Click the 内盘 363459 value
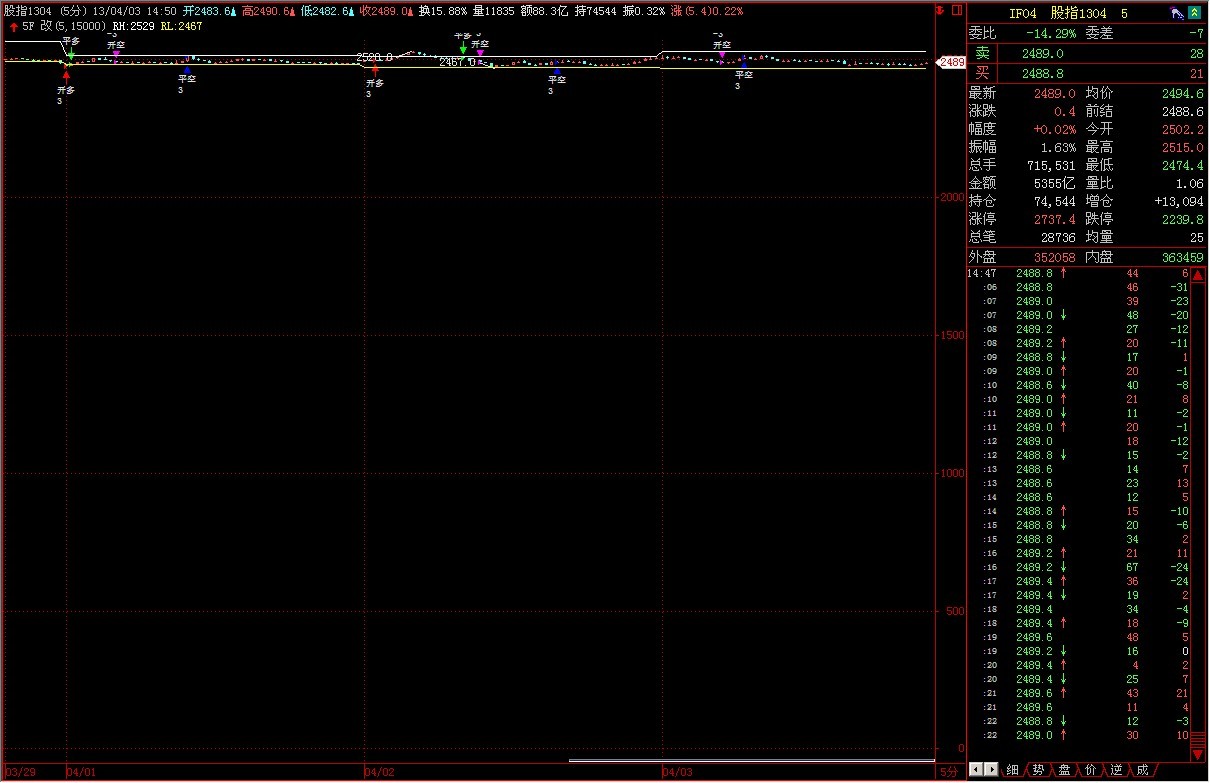This screenshot has height=783, width=1210. tap(1182, 257)
